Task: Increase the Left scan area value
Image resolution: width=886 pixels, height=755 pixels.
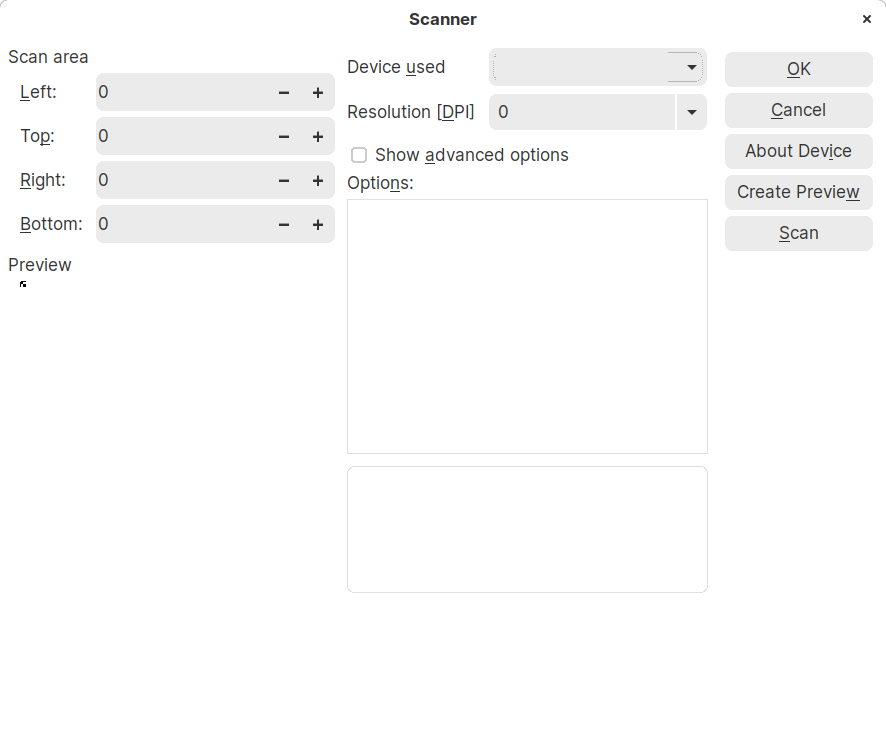Action: (318, 92)
